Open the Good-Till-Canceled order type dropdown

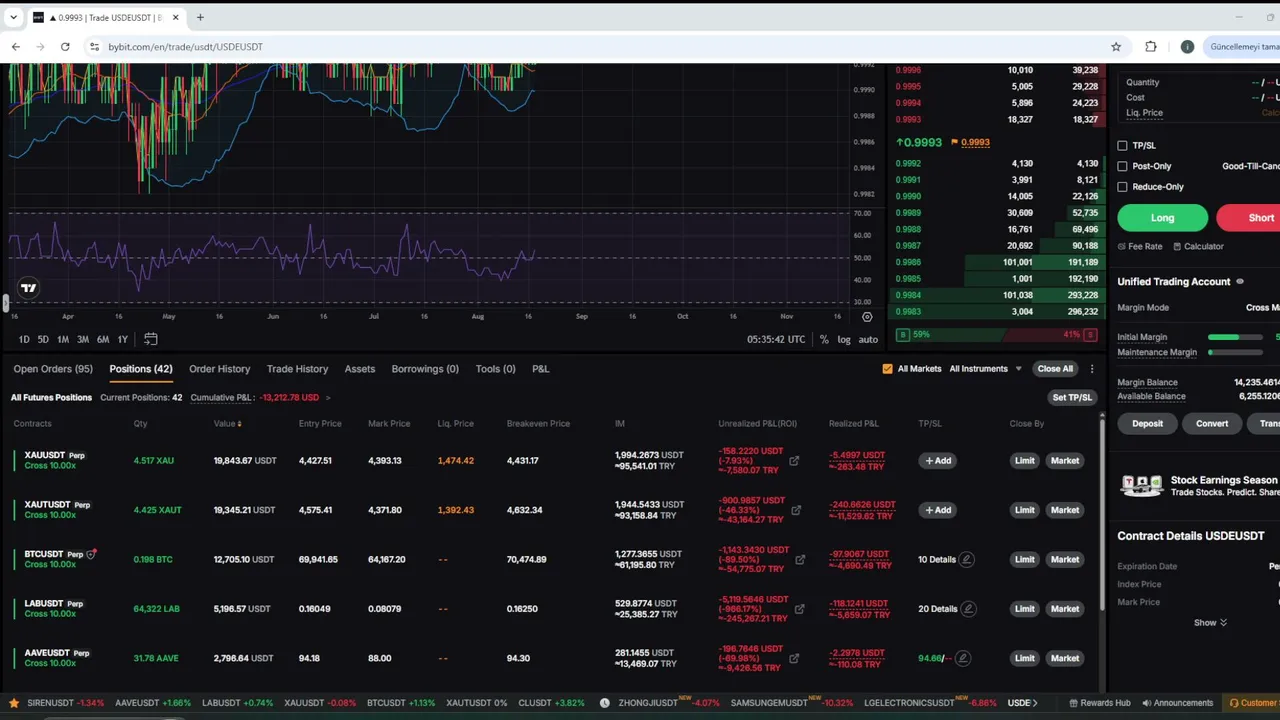click(x=1250, y=166)
